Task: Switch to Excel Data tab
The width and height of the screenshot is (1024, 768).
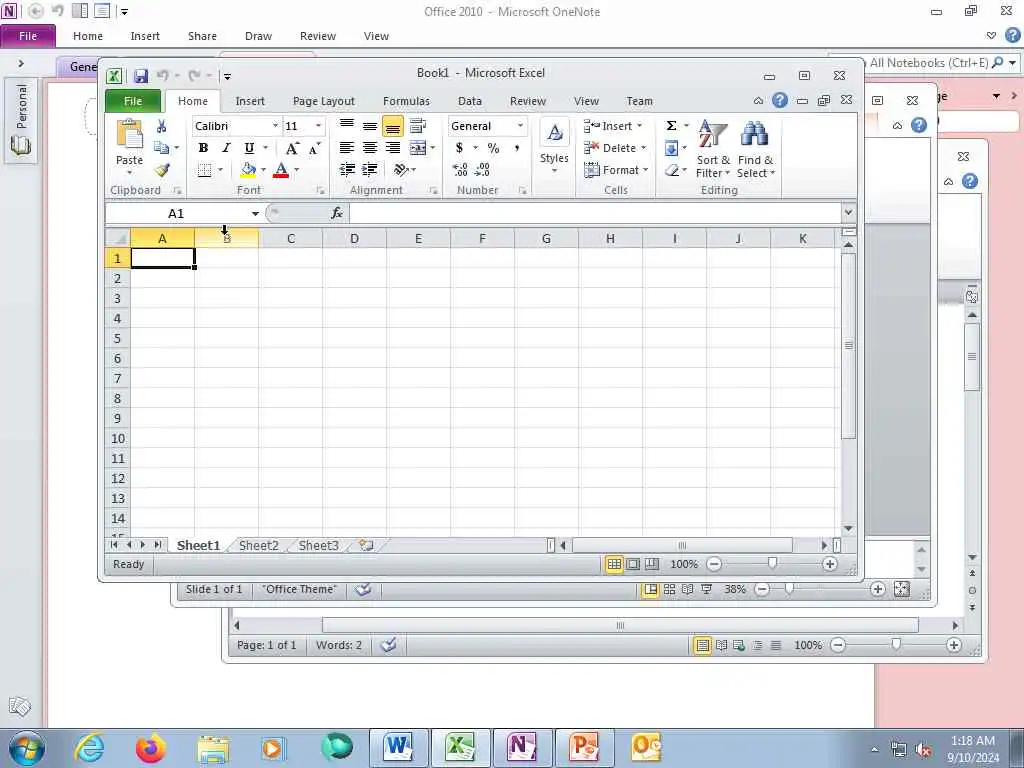Action: [470, 101]
